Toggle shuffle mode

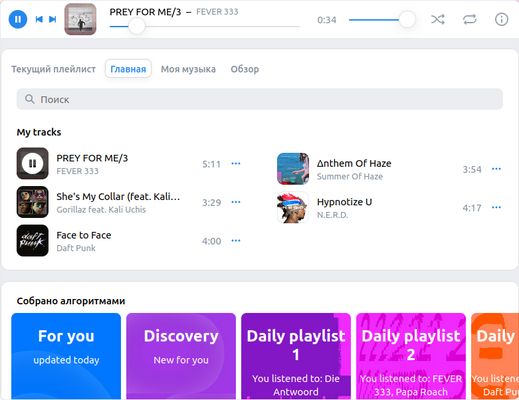[x=438, y=19]
